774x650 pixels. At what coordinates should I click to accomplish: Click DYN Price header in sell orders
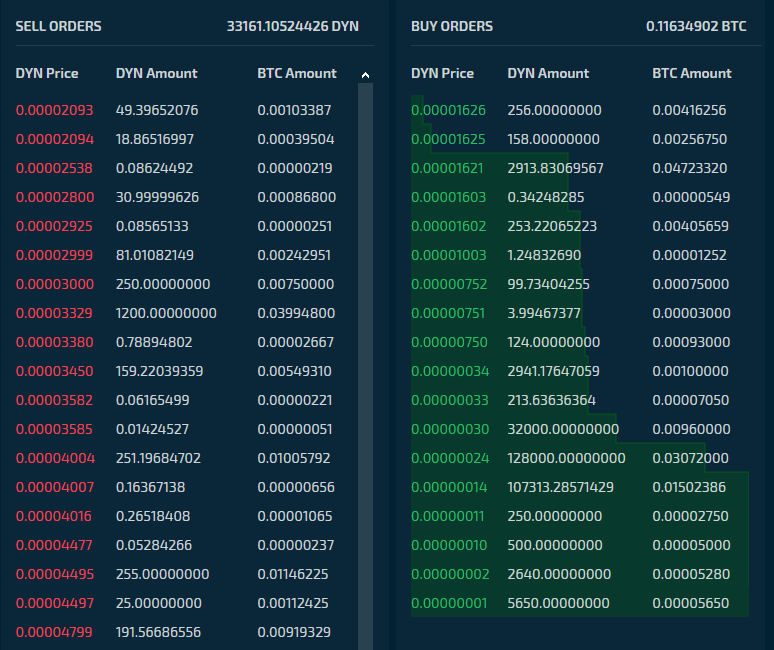click(x=47, y=74)
